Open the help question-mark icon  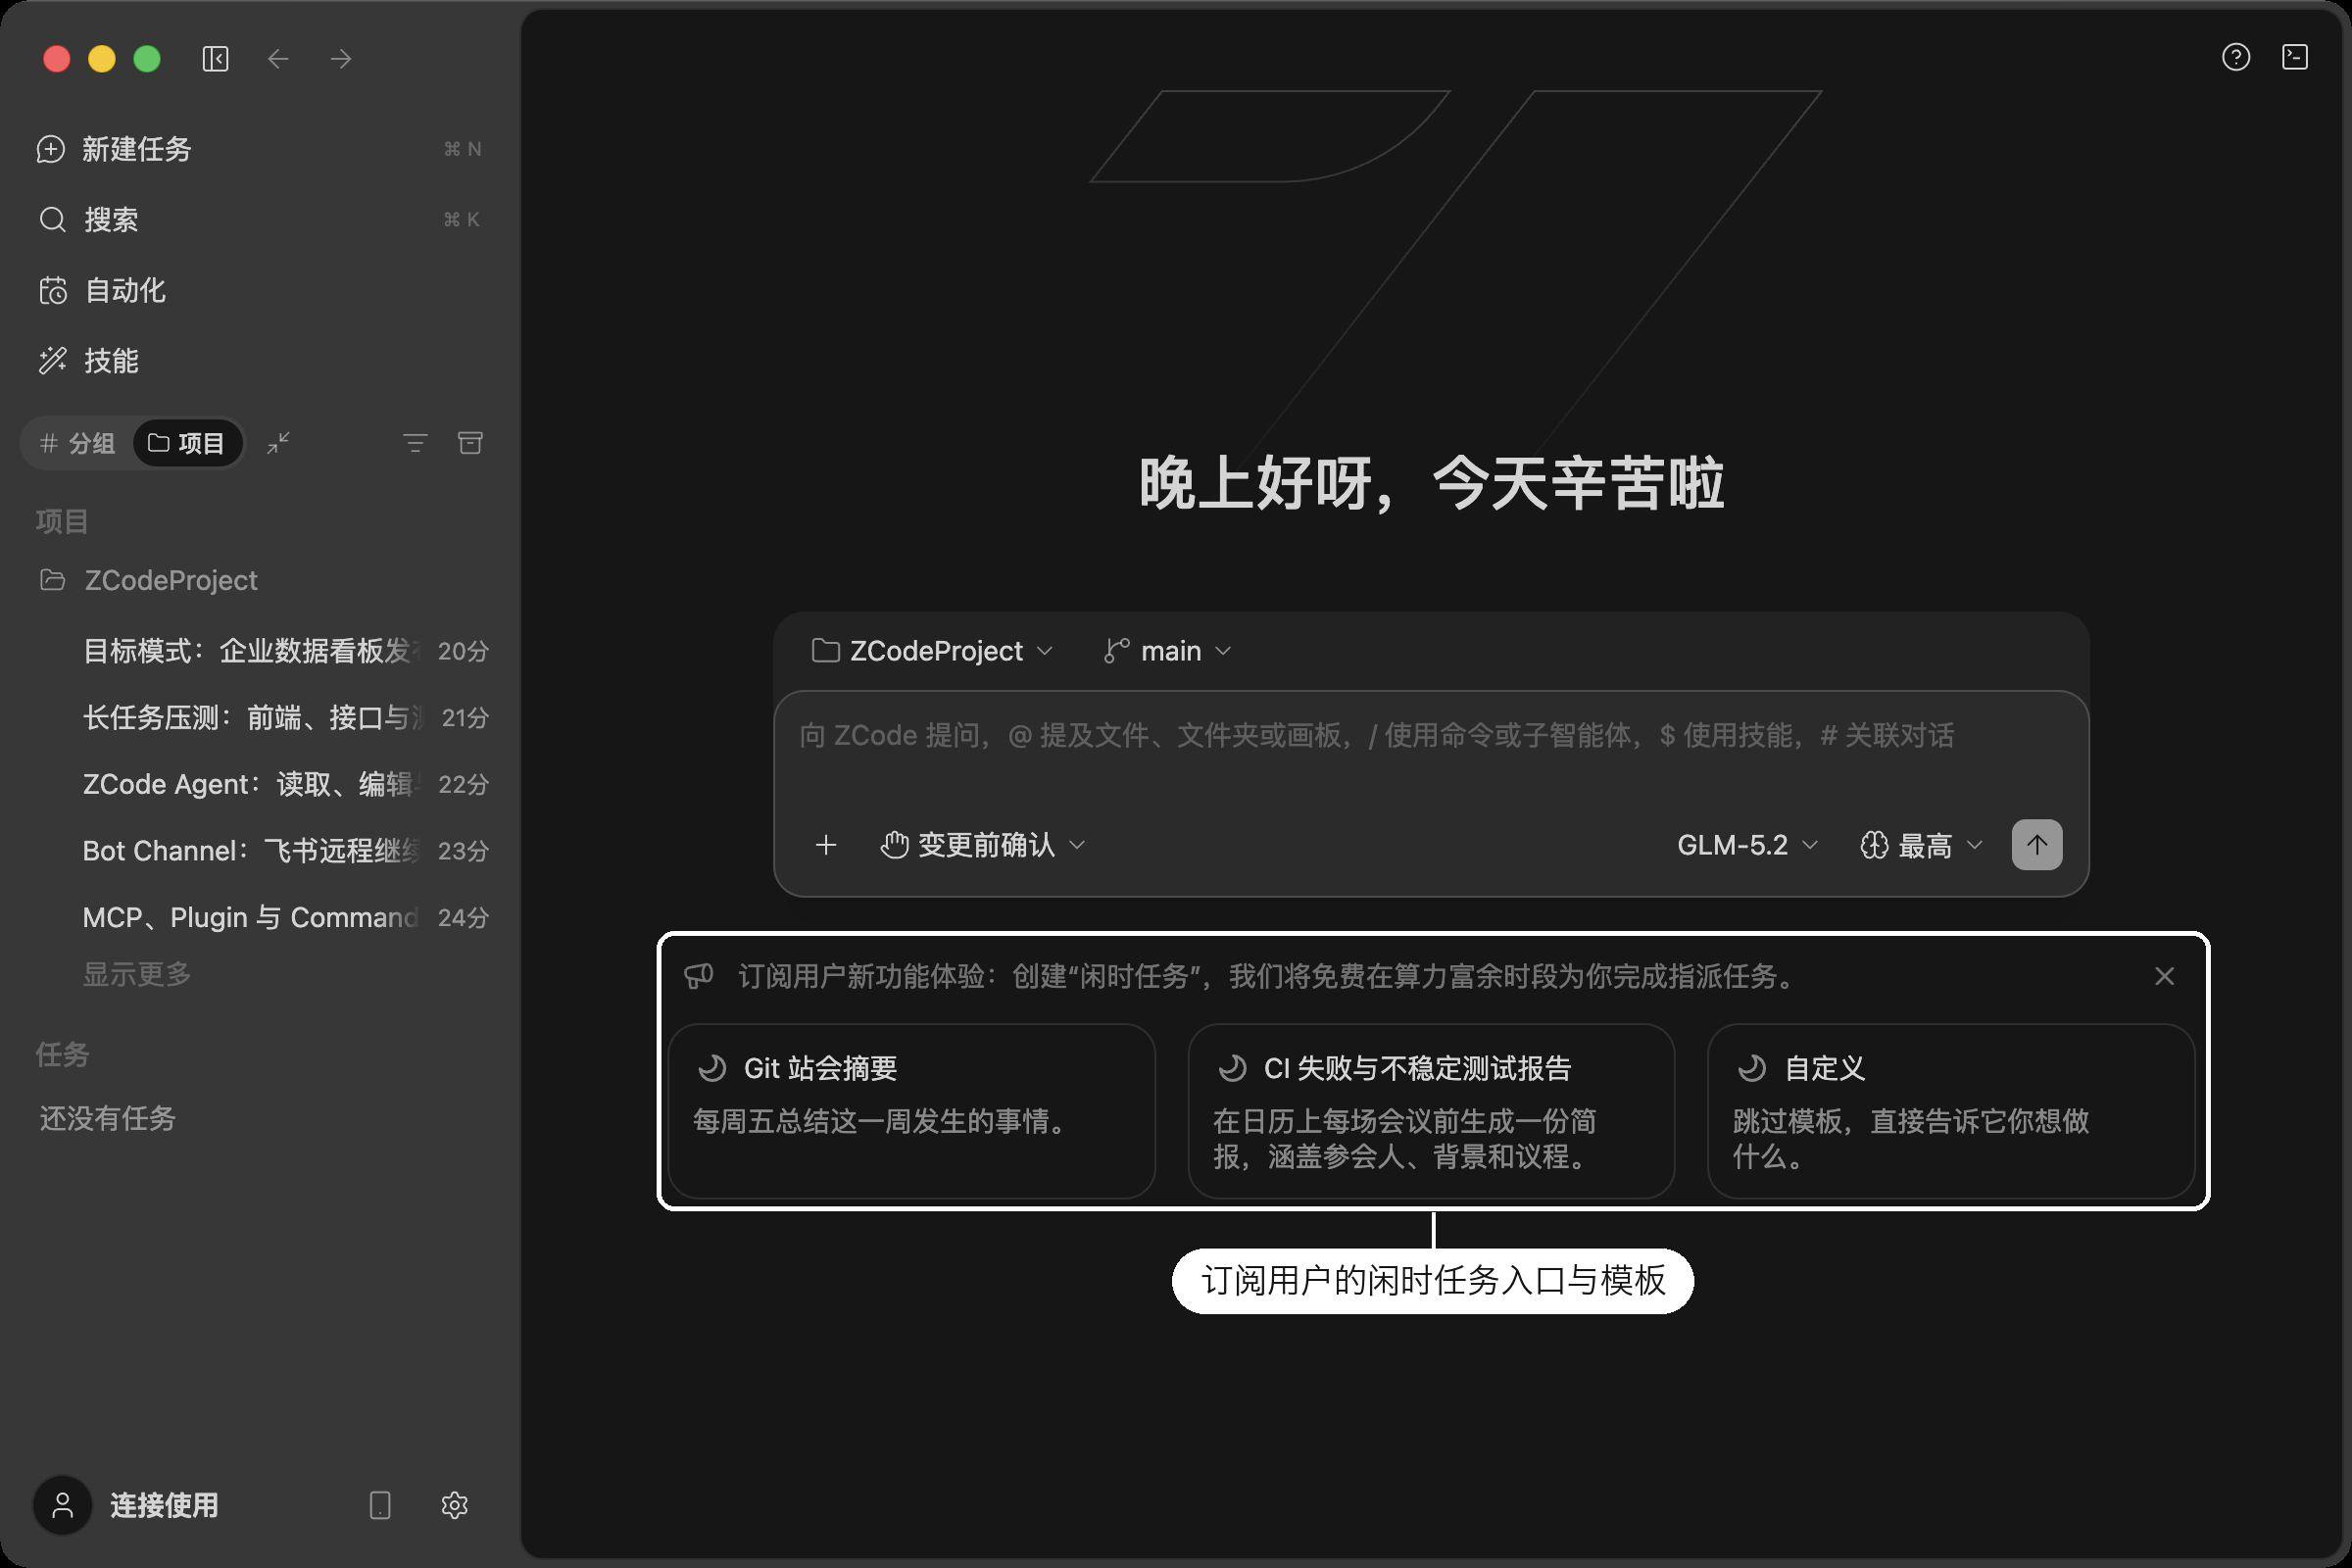pos(2236,57)
